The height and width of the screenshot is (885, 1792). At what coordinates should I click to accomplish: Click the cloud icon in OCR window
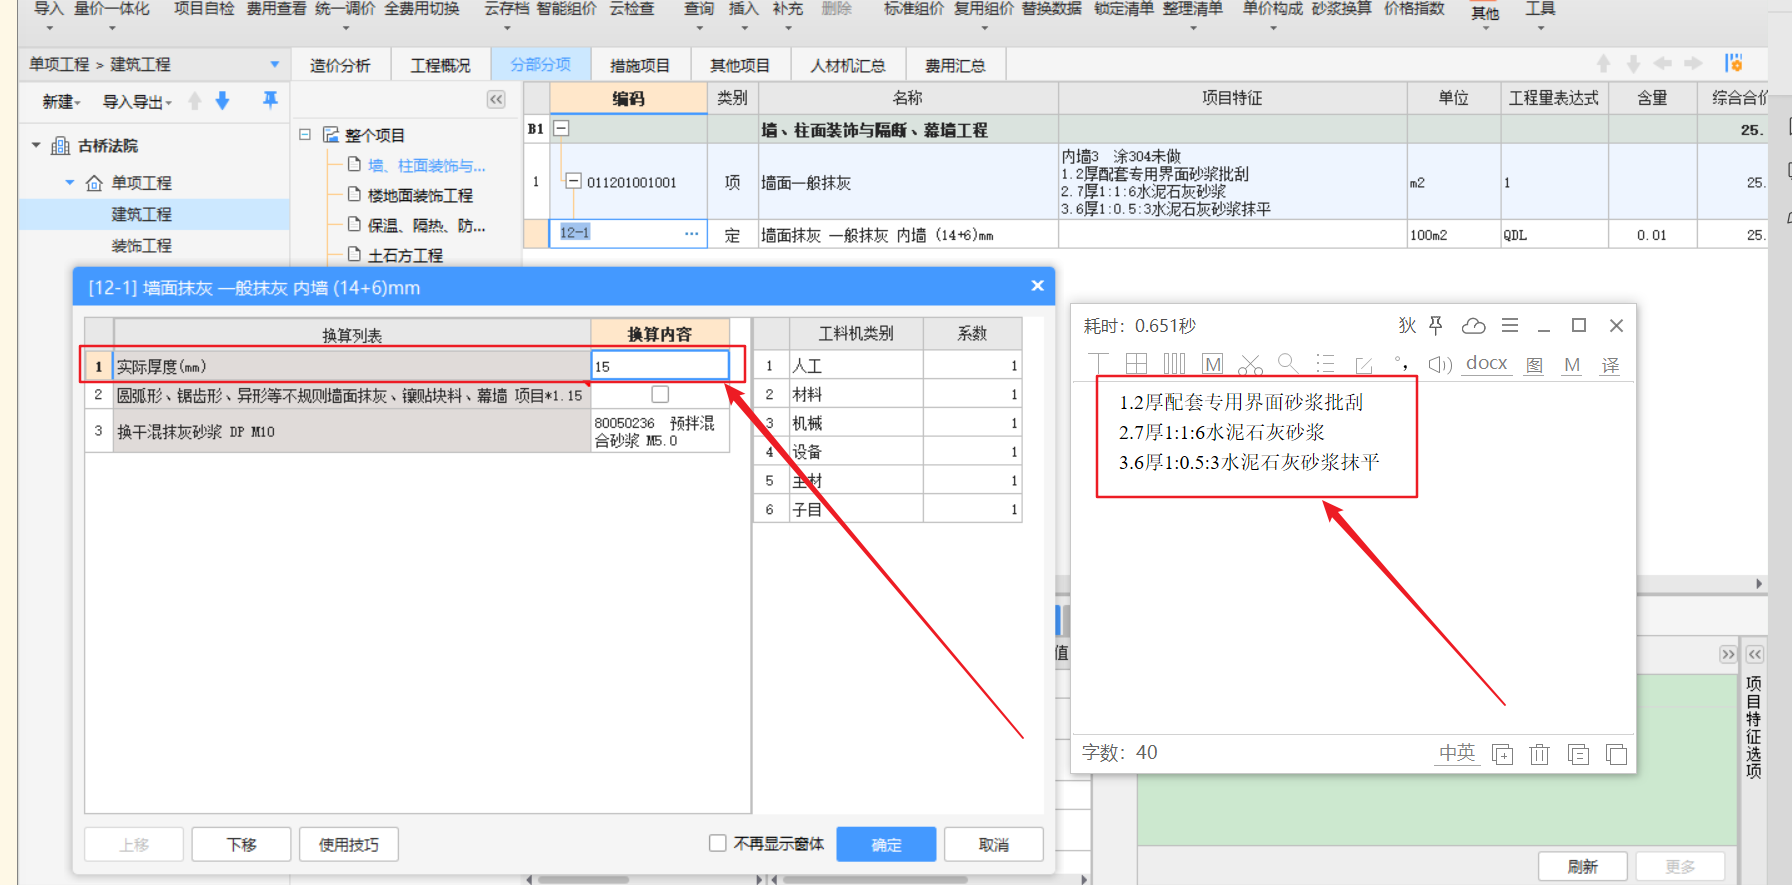[1473, 325]
